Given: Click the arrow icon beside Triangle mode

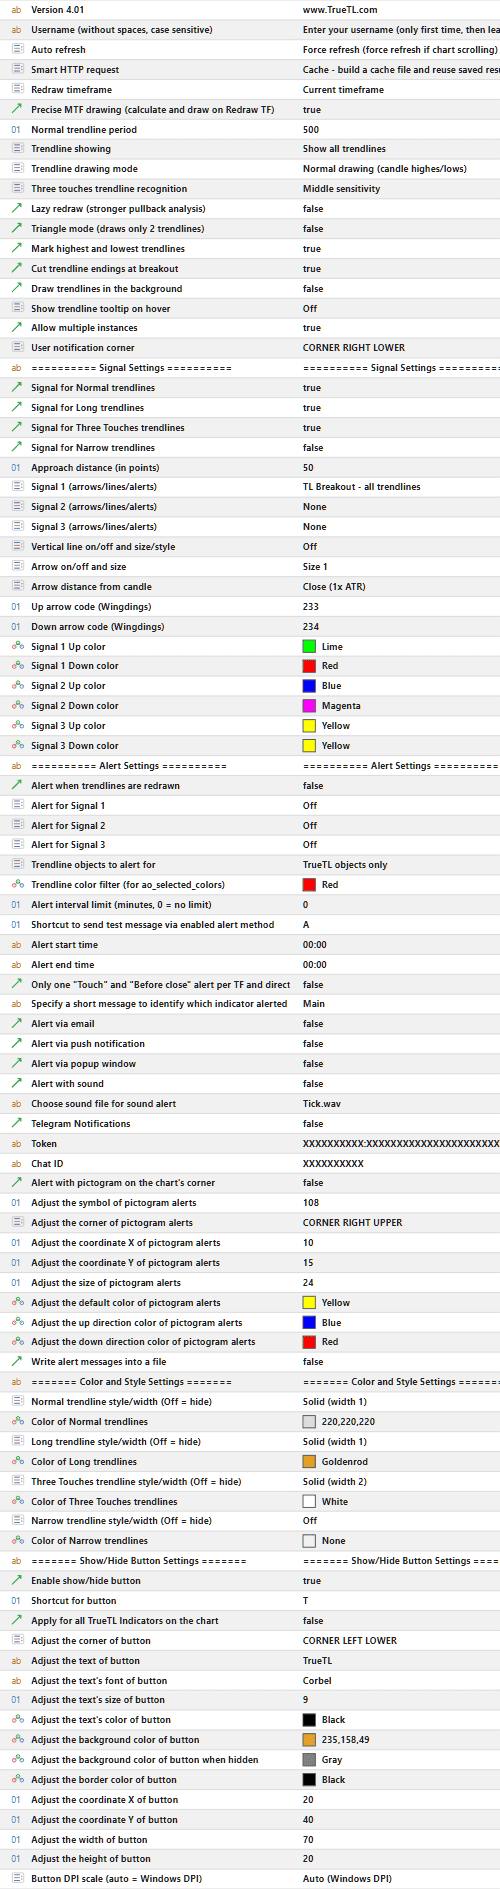Looking at the screenshot, I should point(16,229).
